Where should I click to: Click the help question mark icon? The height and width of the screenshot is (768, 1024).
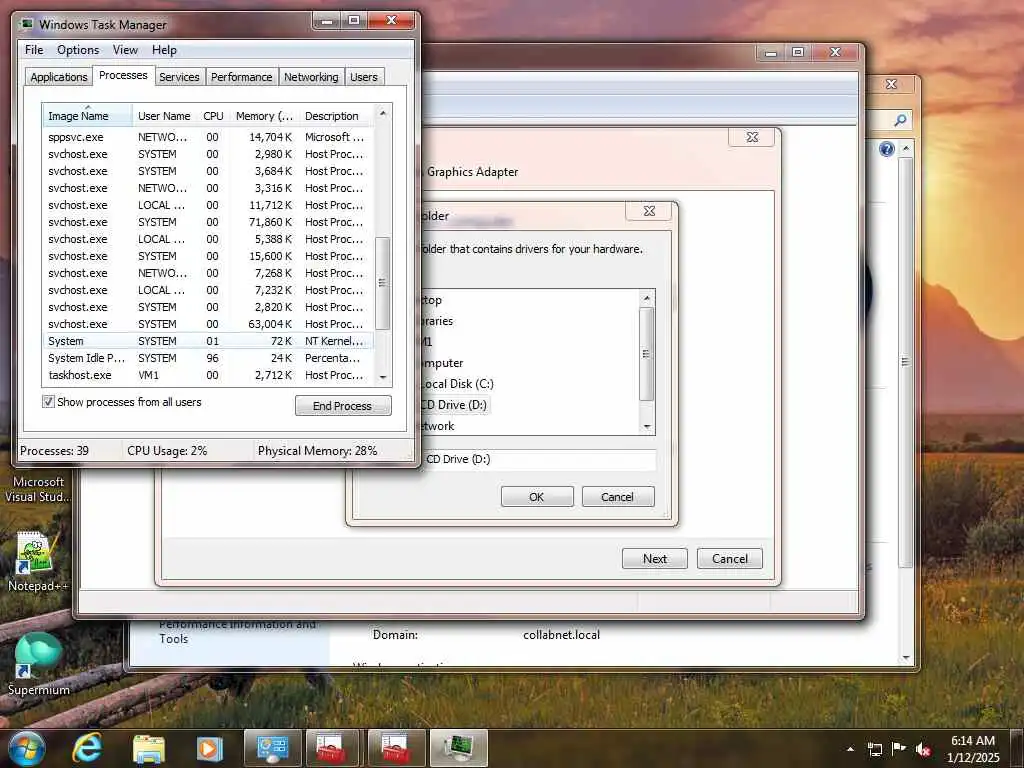pyautogui.click(x=886, y=150)
